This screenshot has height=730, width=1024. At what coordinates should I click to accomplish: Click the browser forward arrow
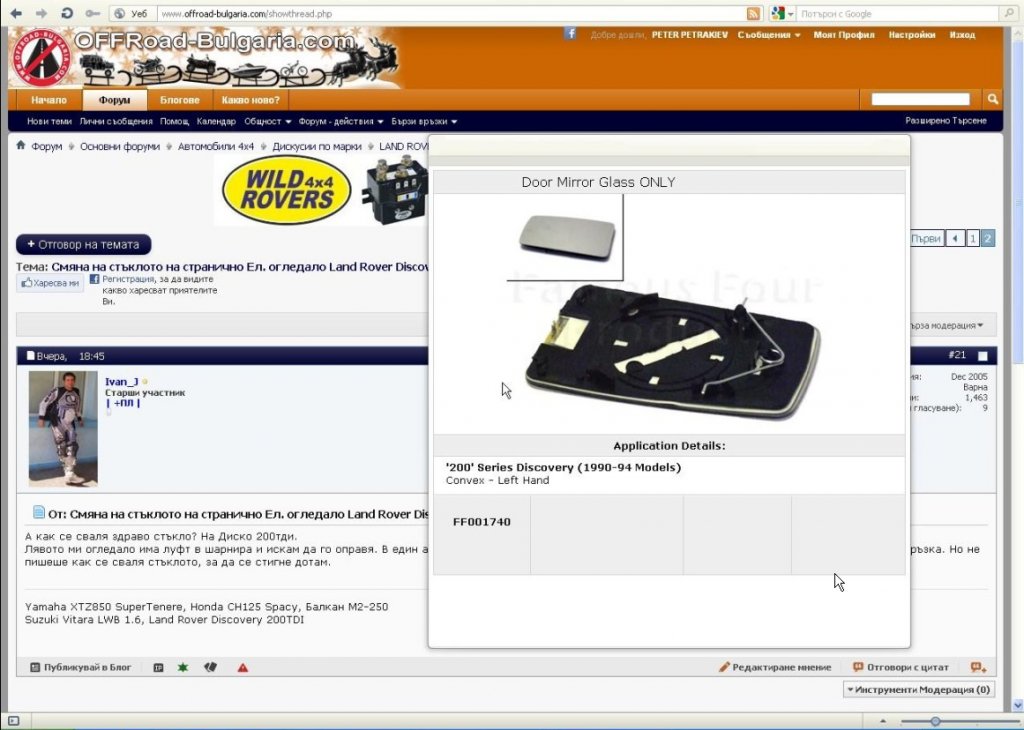point(40,13)
